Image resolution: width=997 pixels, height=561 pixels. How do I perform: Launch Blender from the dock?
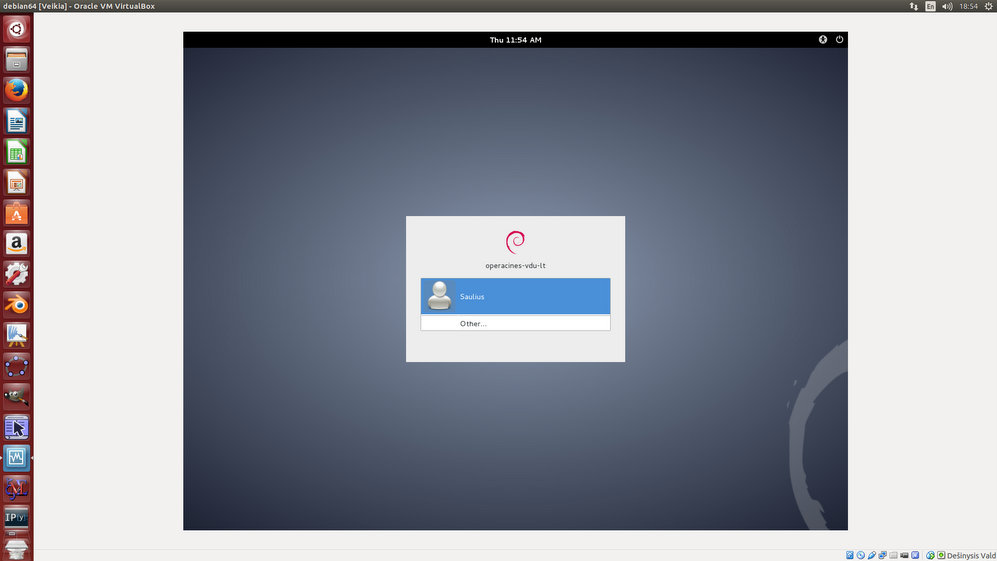coord(16,304)
